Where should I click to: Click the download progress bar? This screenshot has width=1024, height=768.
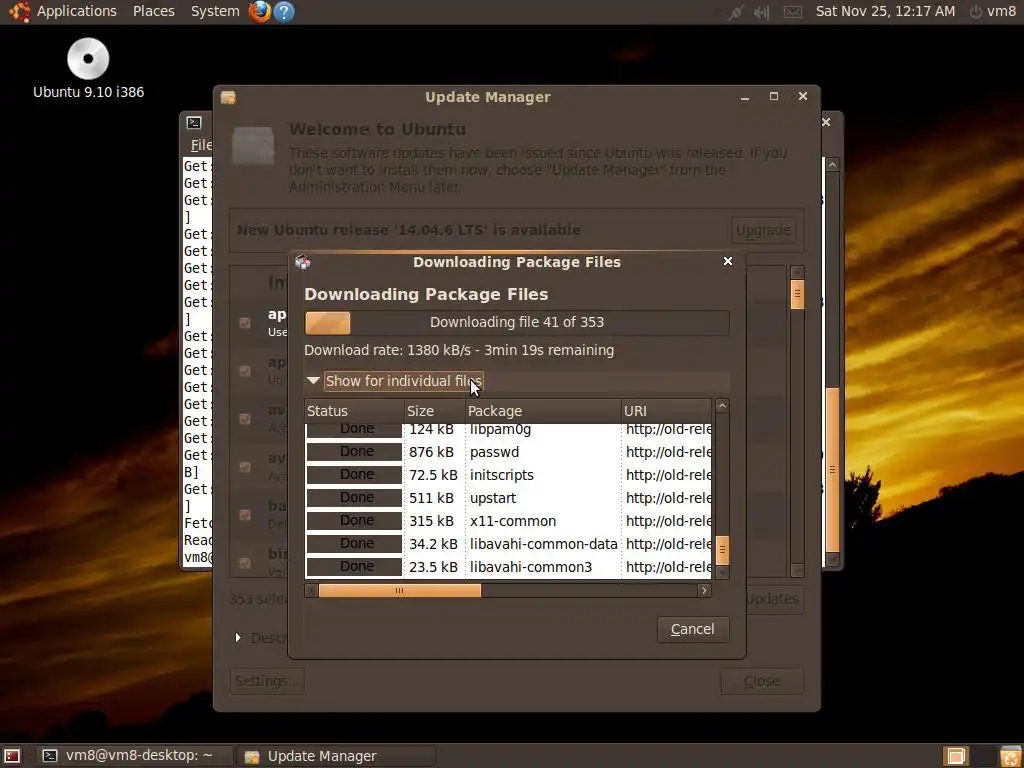pyautogui.click(x=517, y=323)
